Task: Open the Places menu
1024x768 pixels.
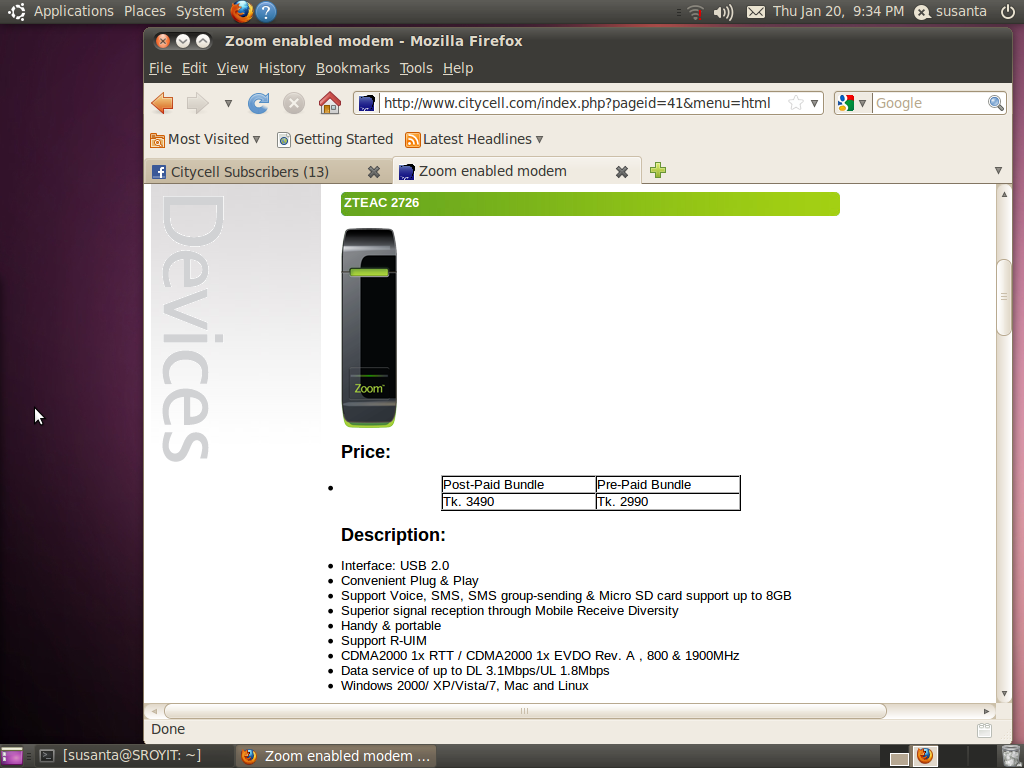Action: (144, 11)
